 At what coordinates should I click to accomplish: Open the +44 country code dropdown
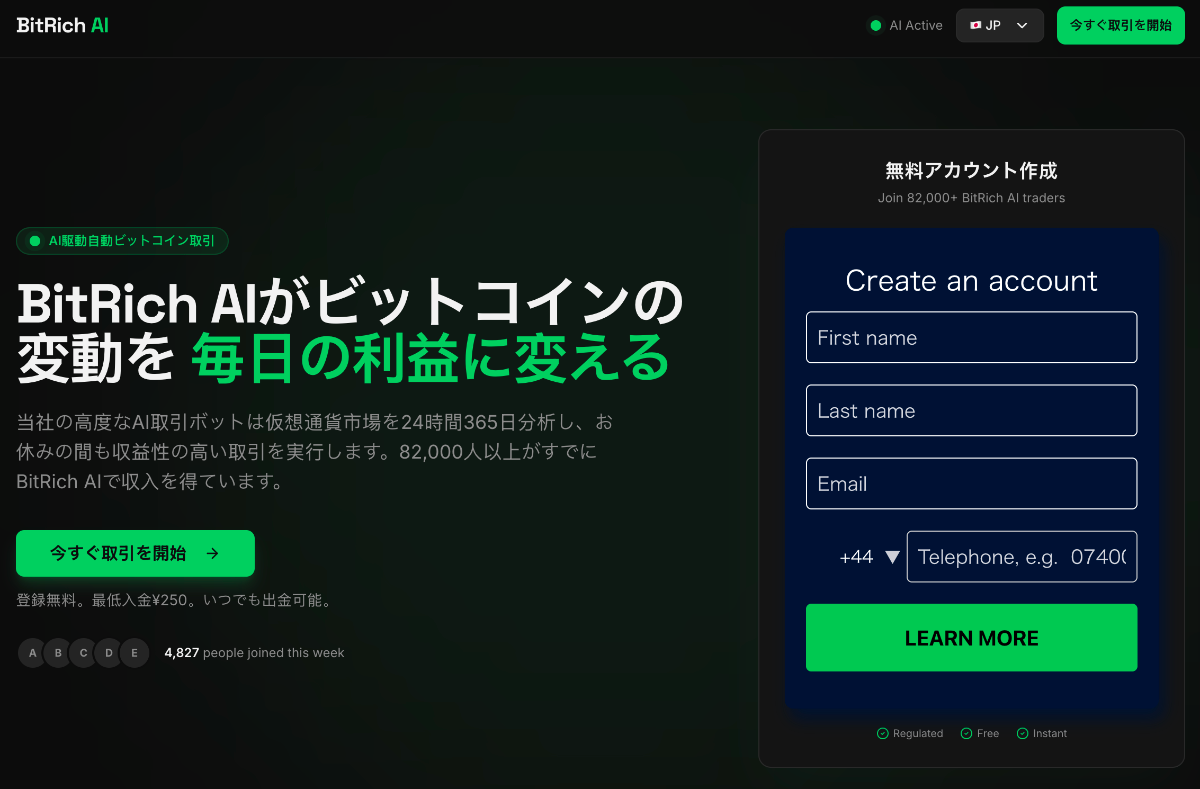(870, 557)
